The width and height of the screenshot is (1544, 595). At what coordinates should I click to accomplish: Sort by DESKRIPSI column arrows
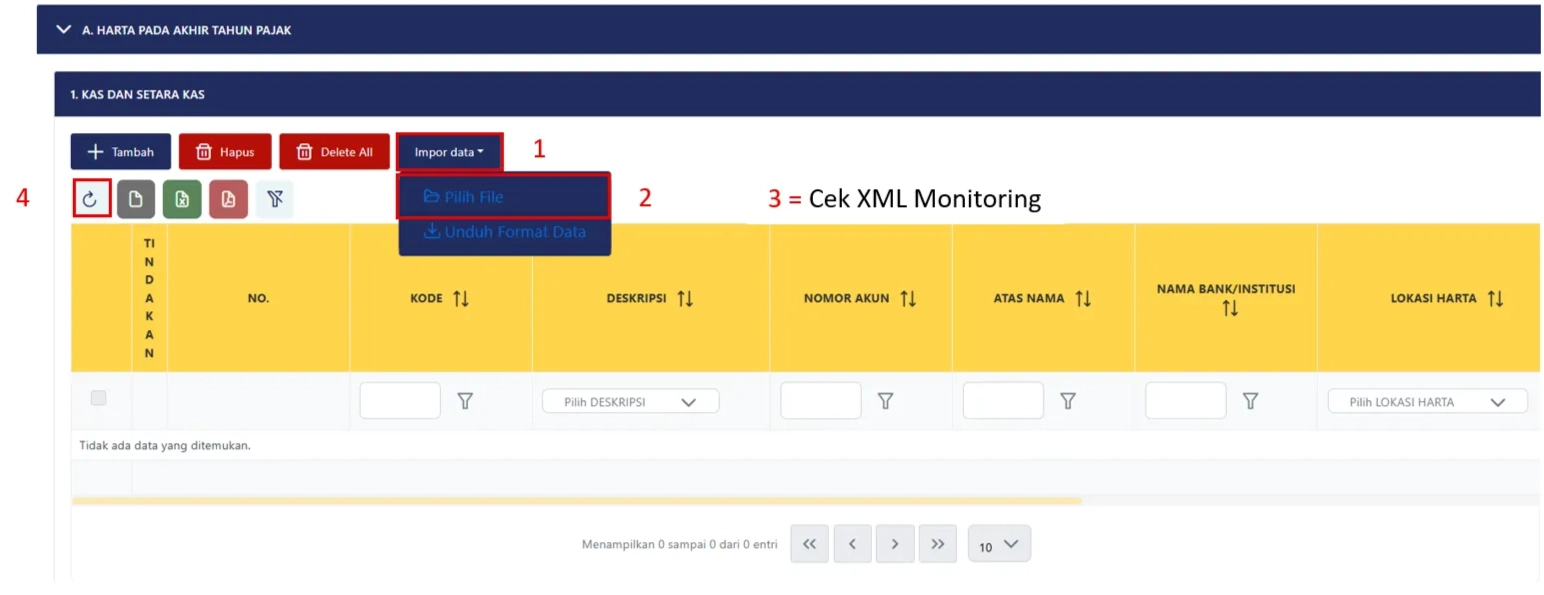point(685,298)
